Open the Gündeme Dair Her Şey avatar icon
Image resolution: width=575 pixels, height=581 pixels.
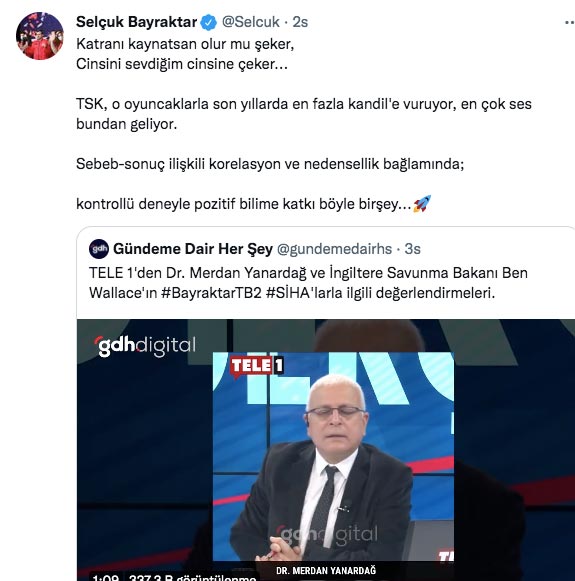pos(99,249)
